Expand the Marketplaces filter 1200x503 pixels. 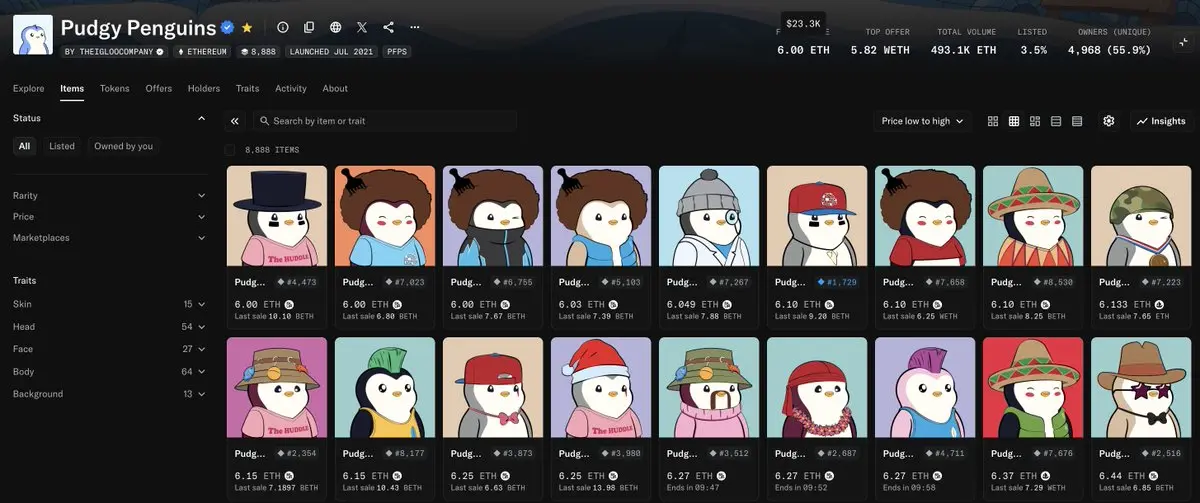(x=109, y=238)
